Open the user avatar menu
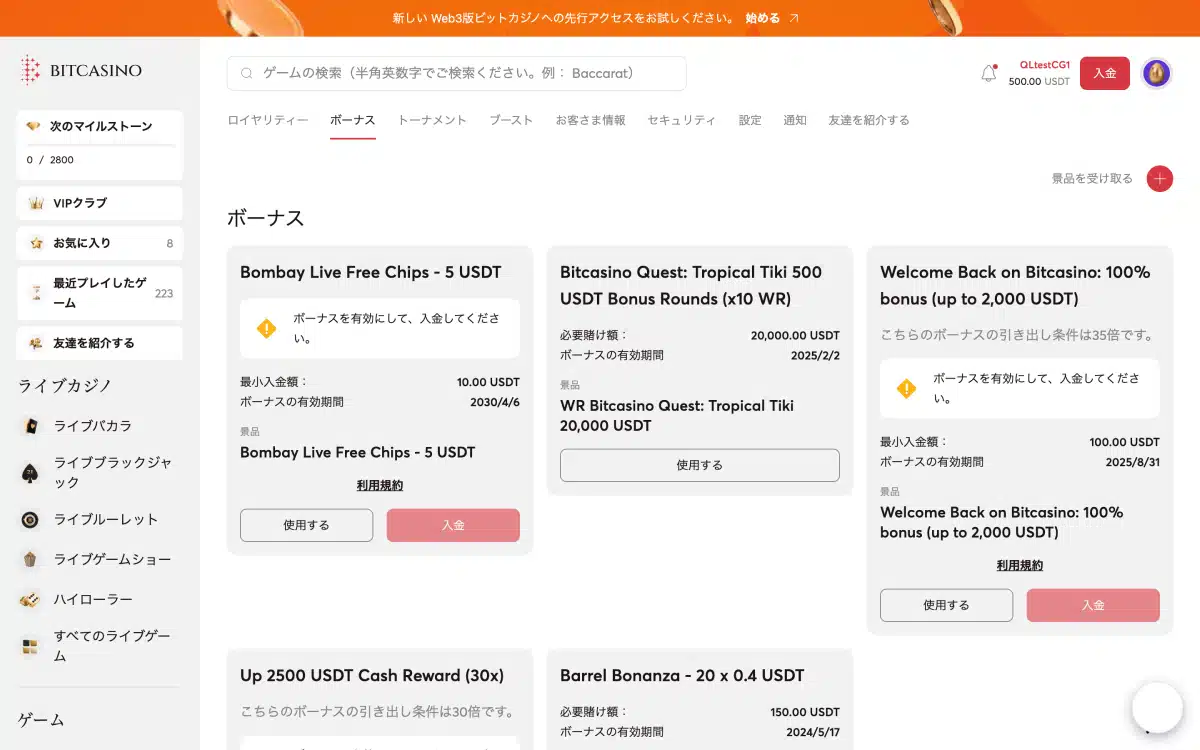 tap(1156, 73)
